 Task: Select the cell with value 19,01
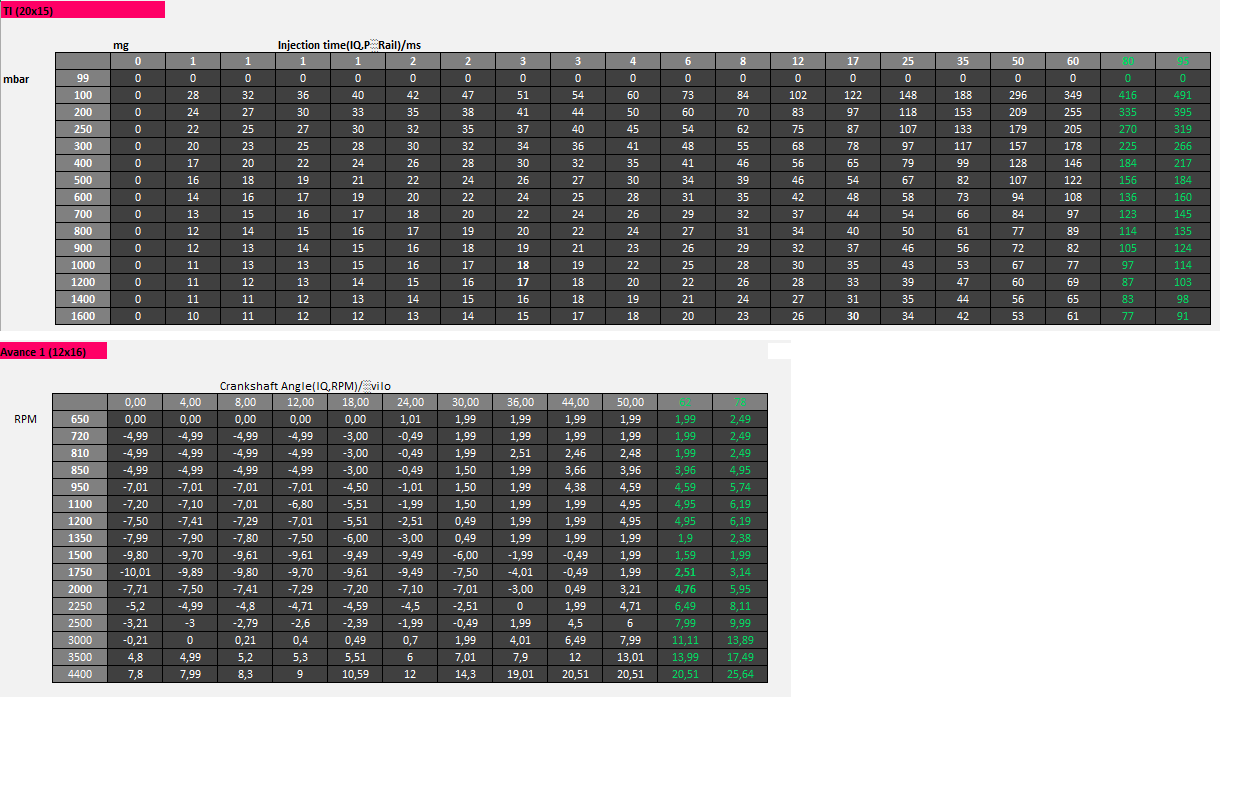coord(520,674)
